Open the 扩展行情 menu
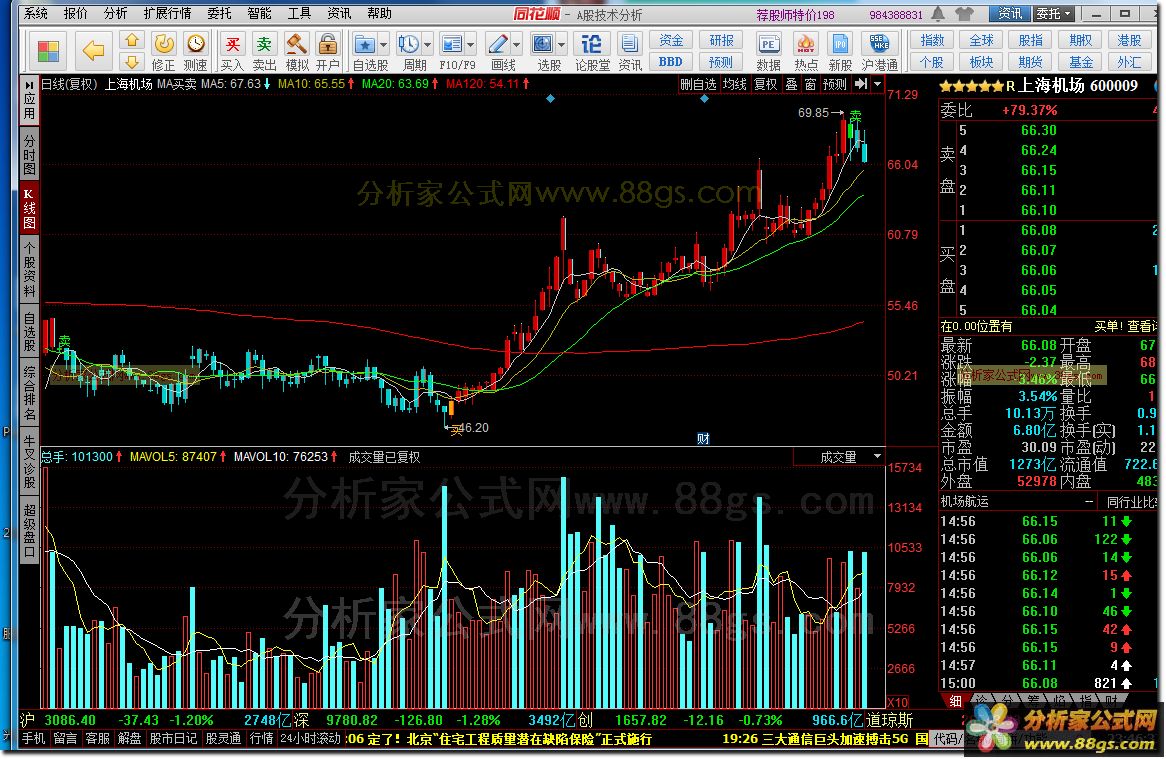The width and height of the screenshot is (1166, 759). 167,13
